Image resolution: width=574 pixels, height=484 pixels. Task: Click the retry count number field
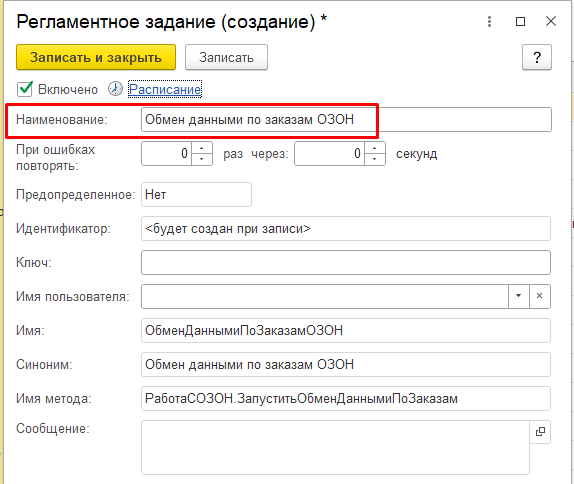click(167, 153)
